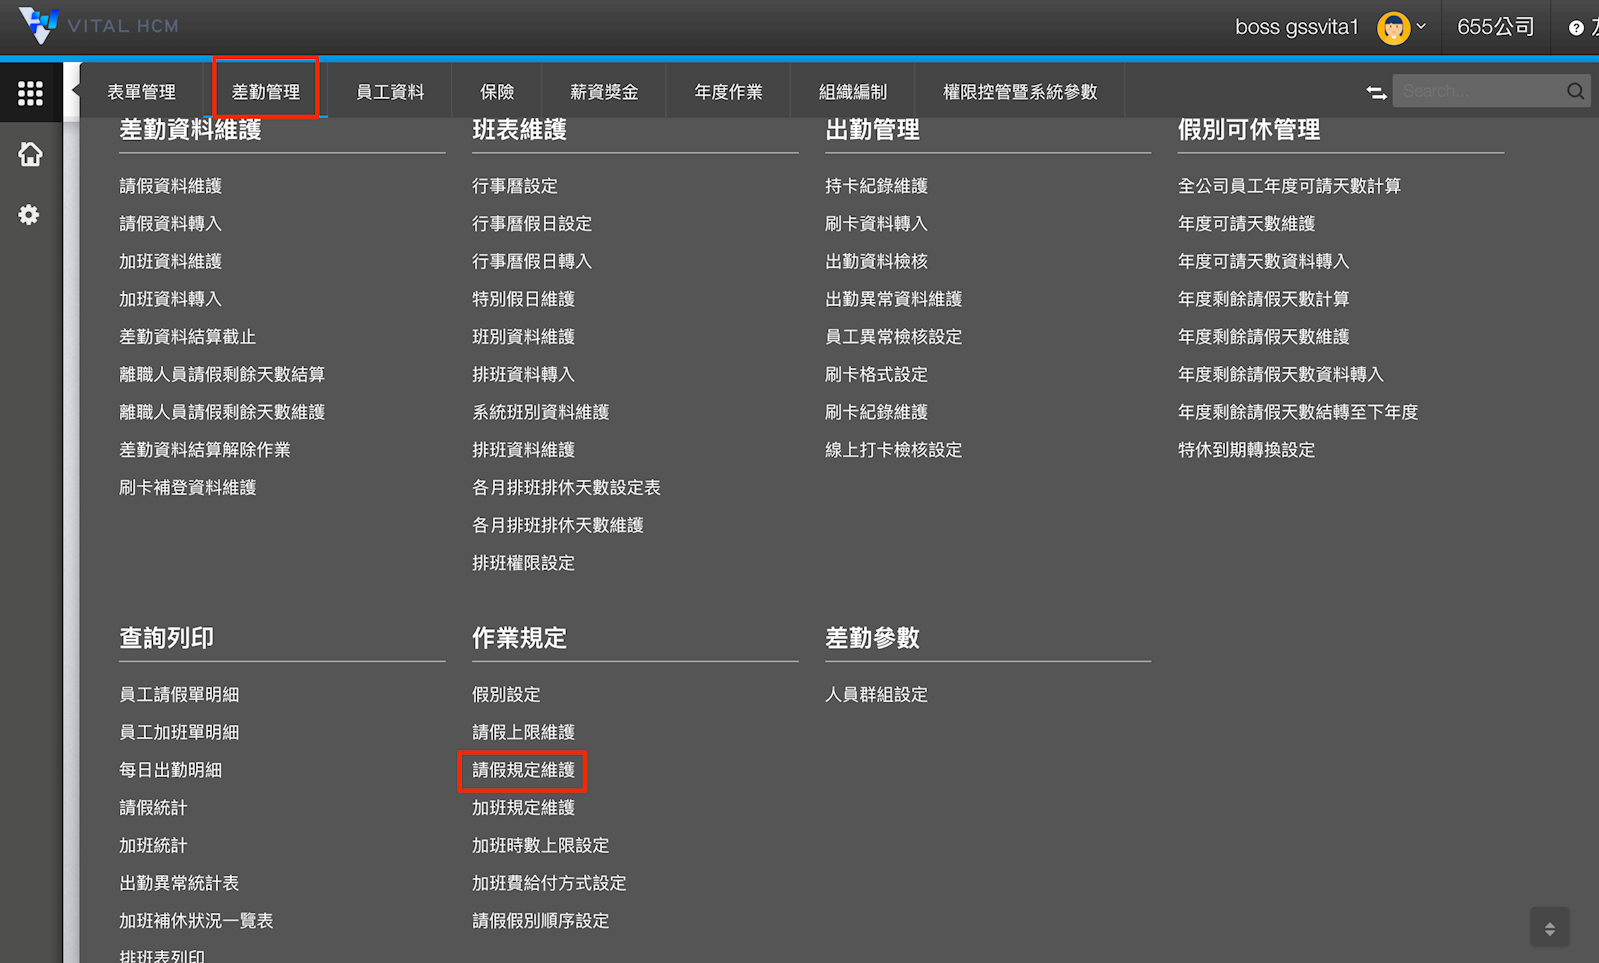
Task: Open the settings gear in sidebar
Action: click(x=29, y=215)
